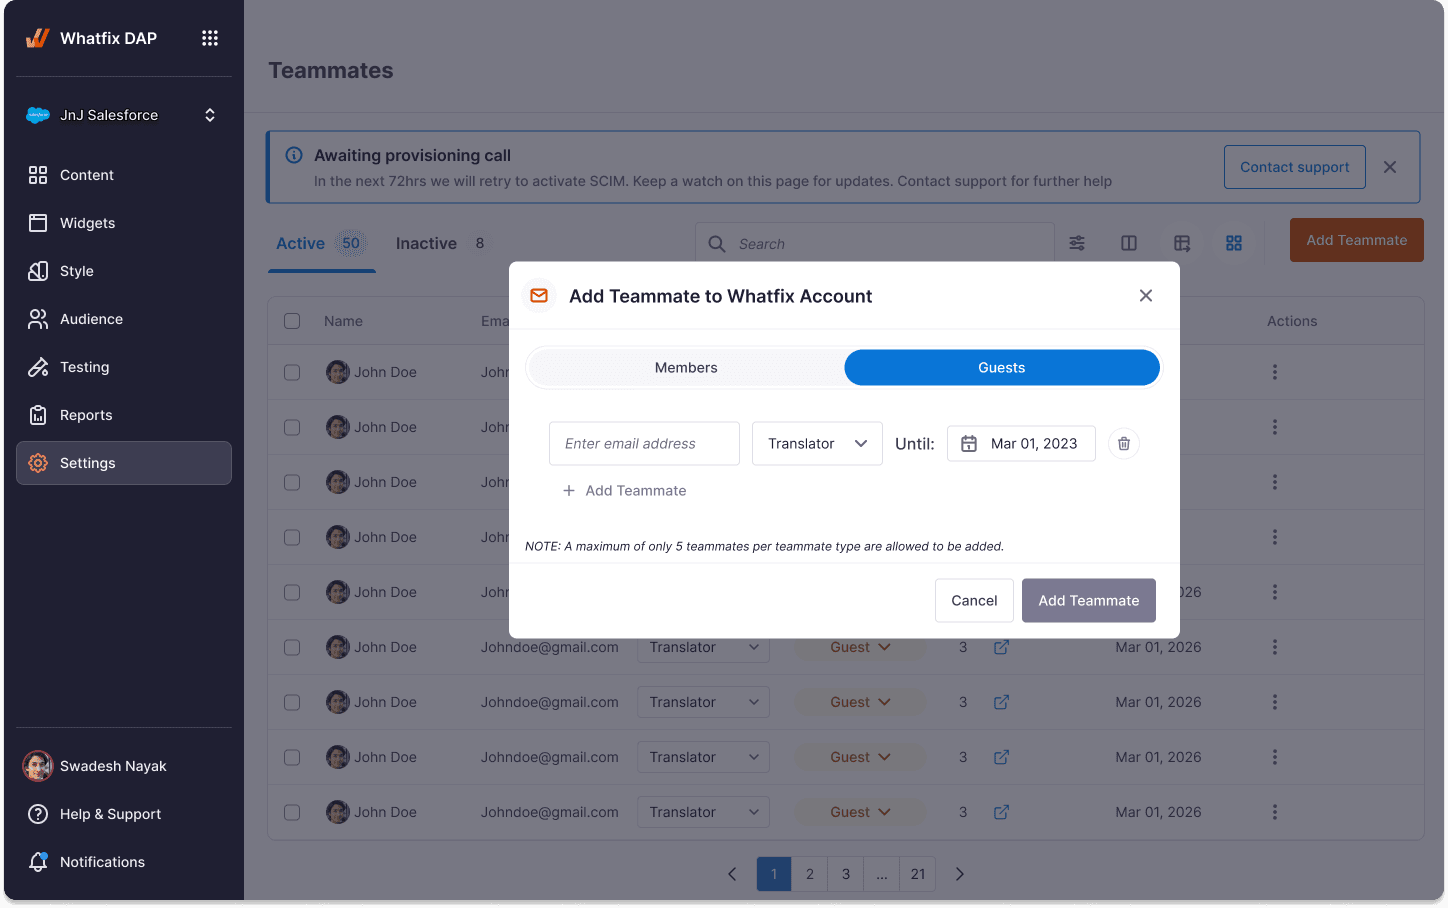Open Guest dropdown in the last row

click(860, 812)
